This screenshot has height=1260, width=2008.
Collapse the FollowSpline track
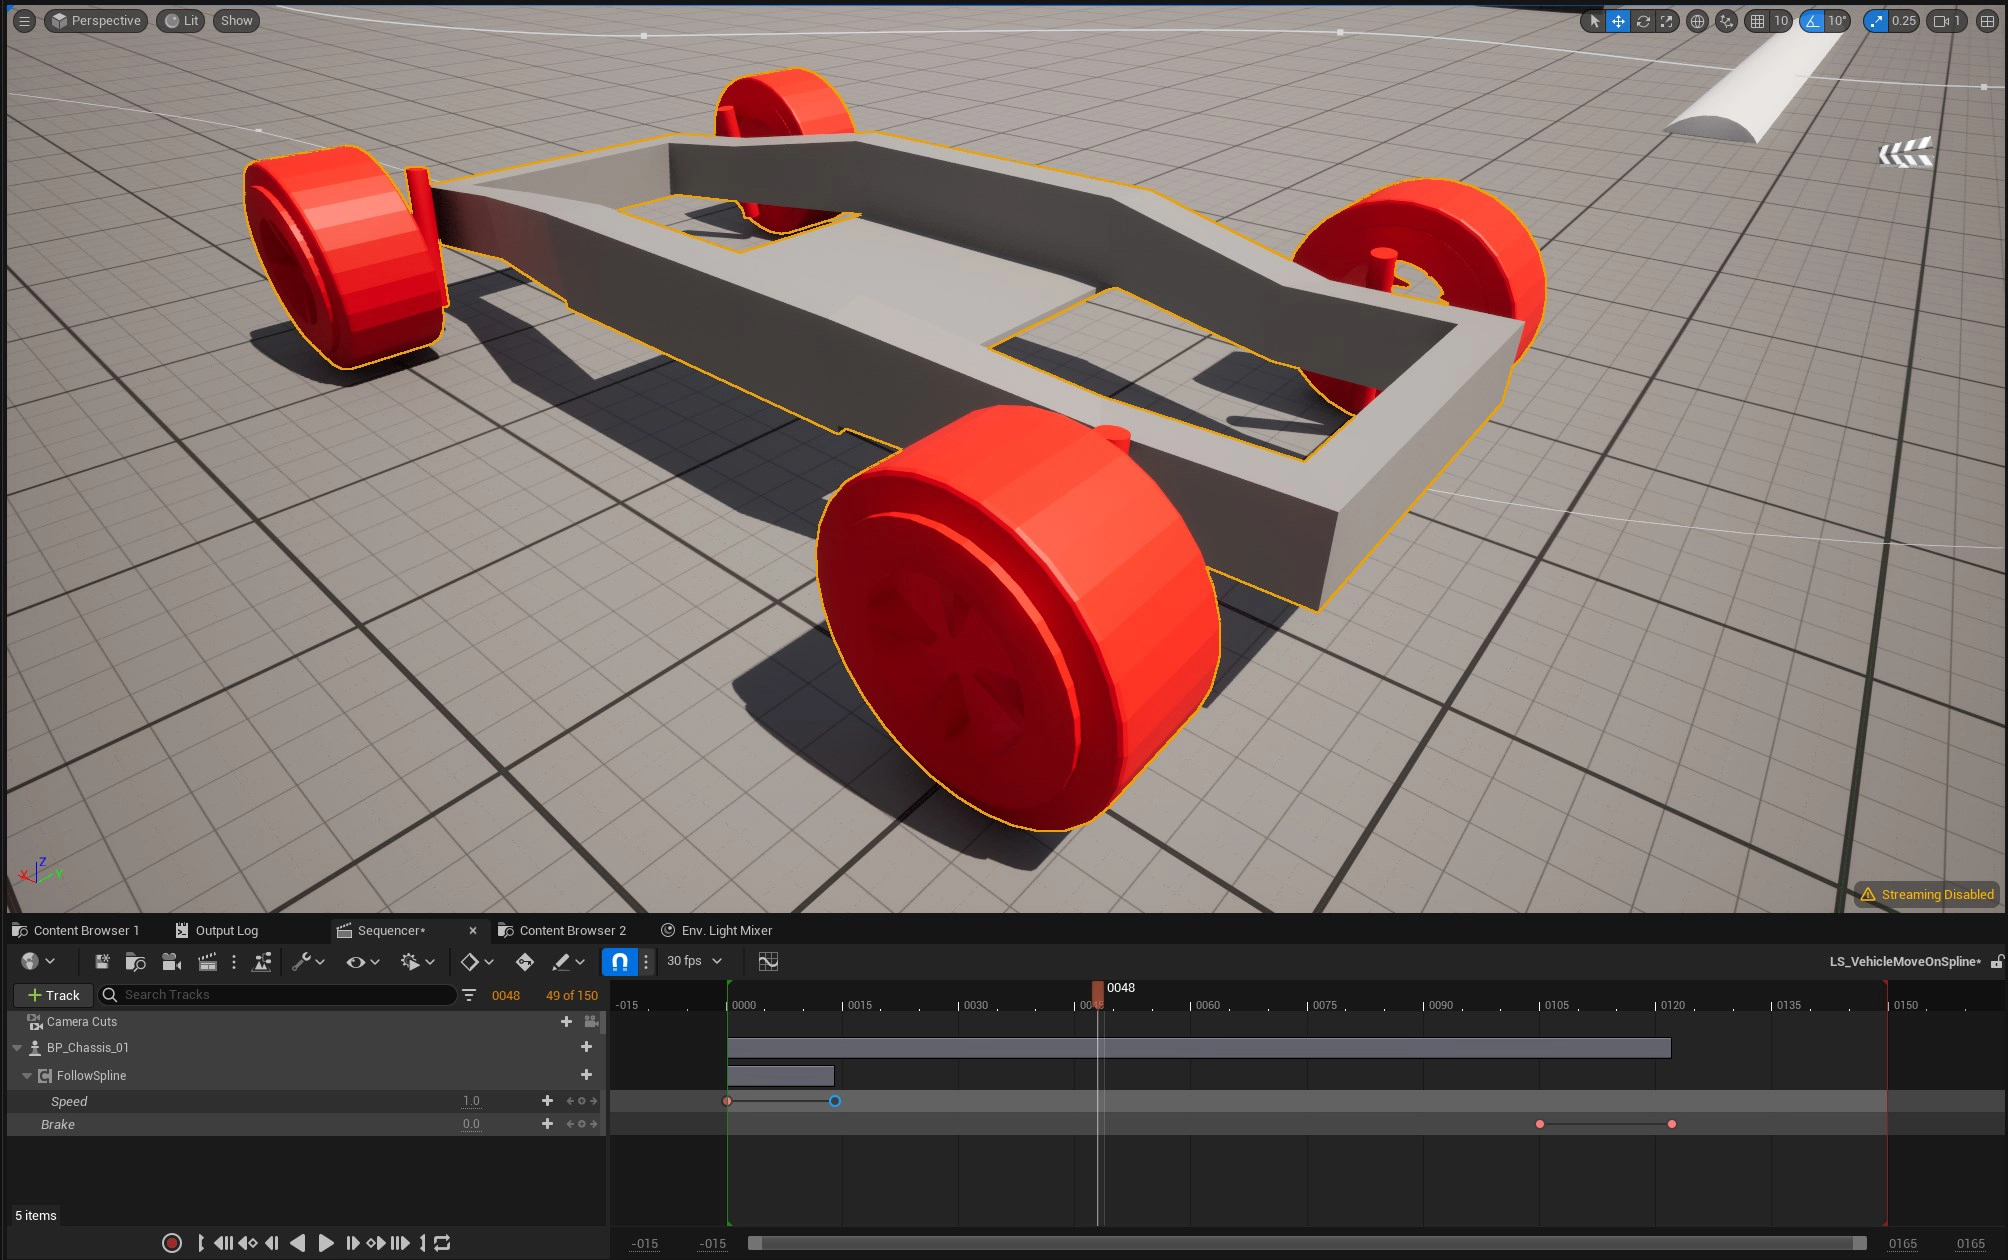27,1075
